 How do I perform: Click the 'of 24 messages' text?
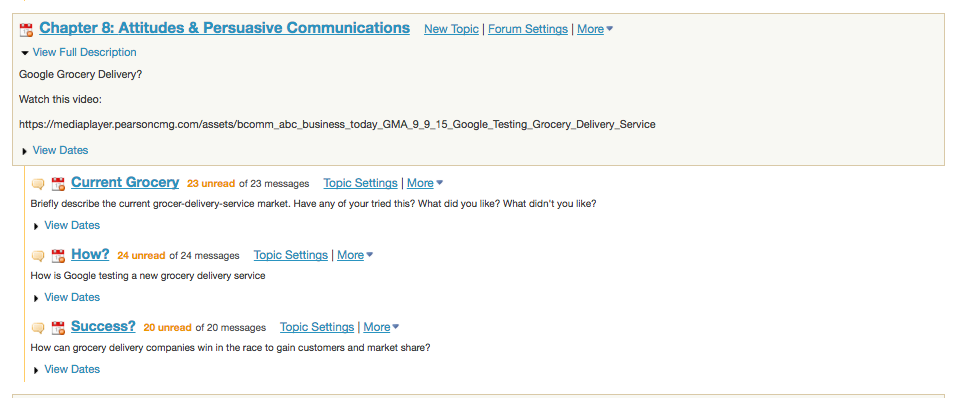tap(204, 256)
